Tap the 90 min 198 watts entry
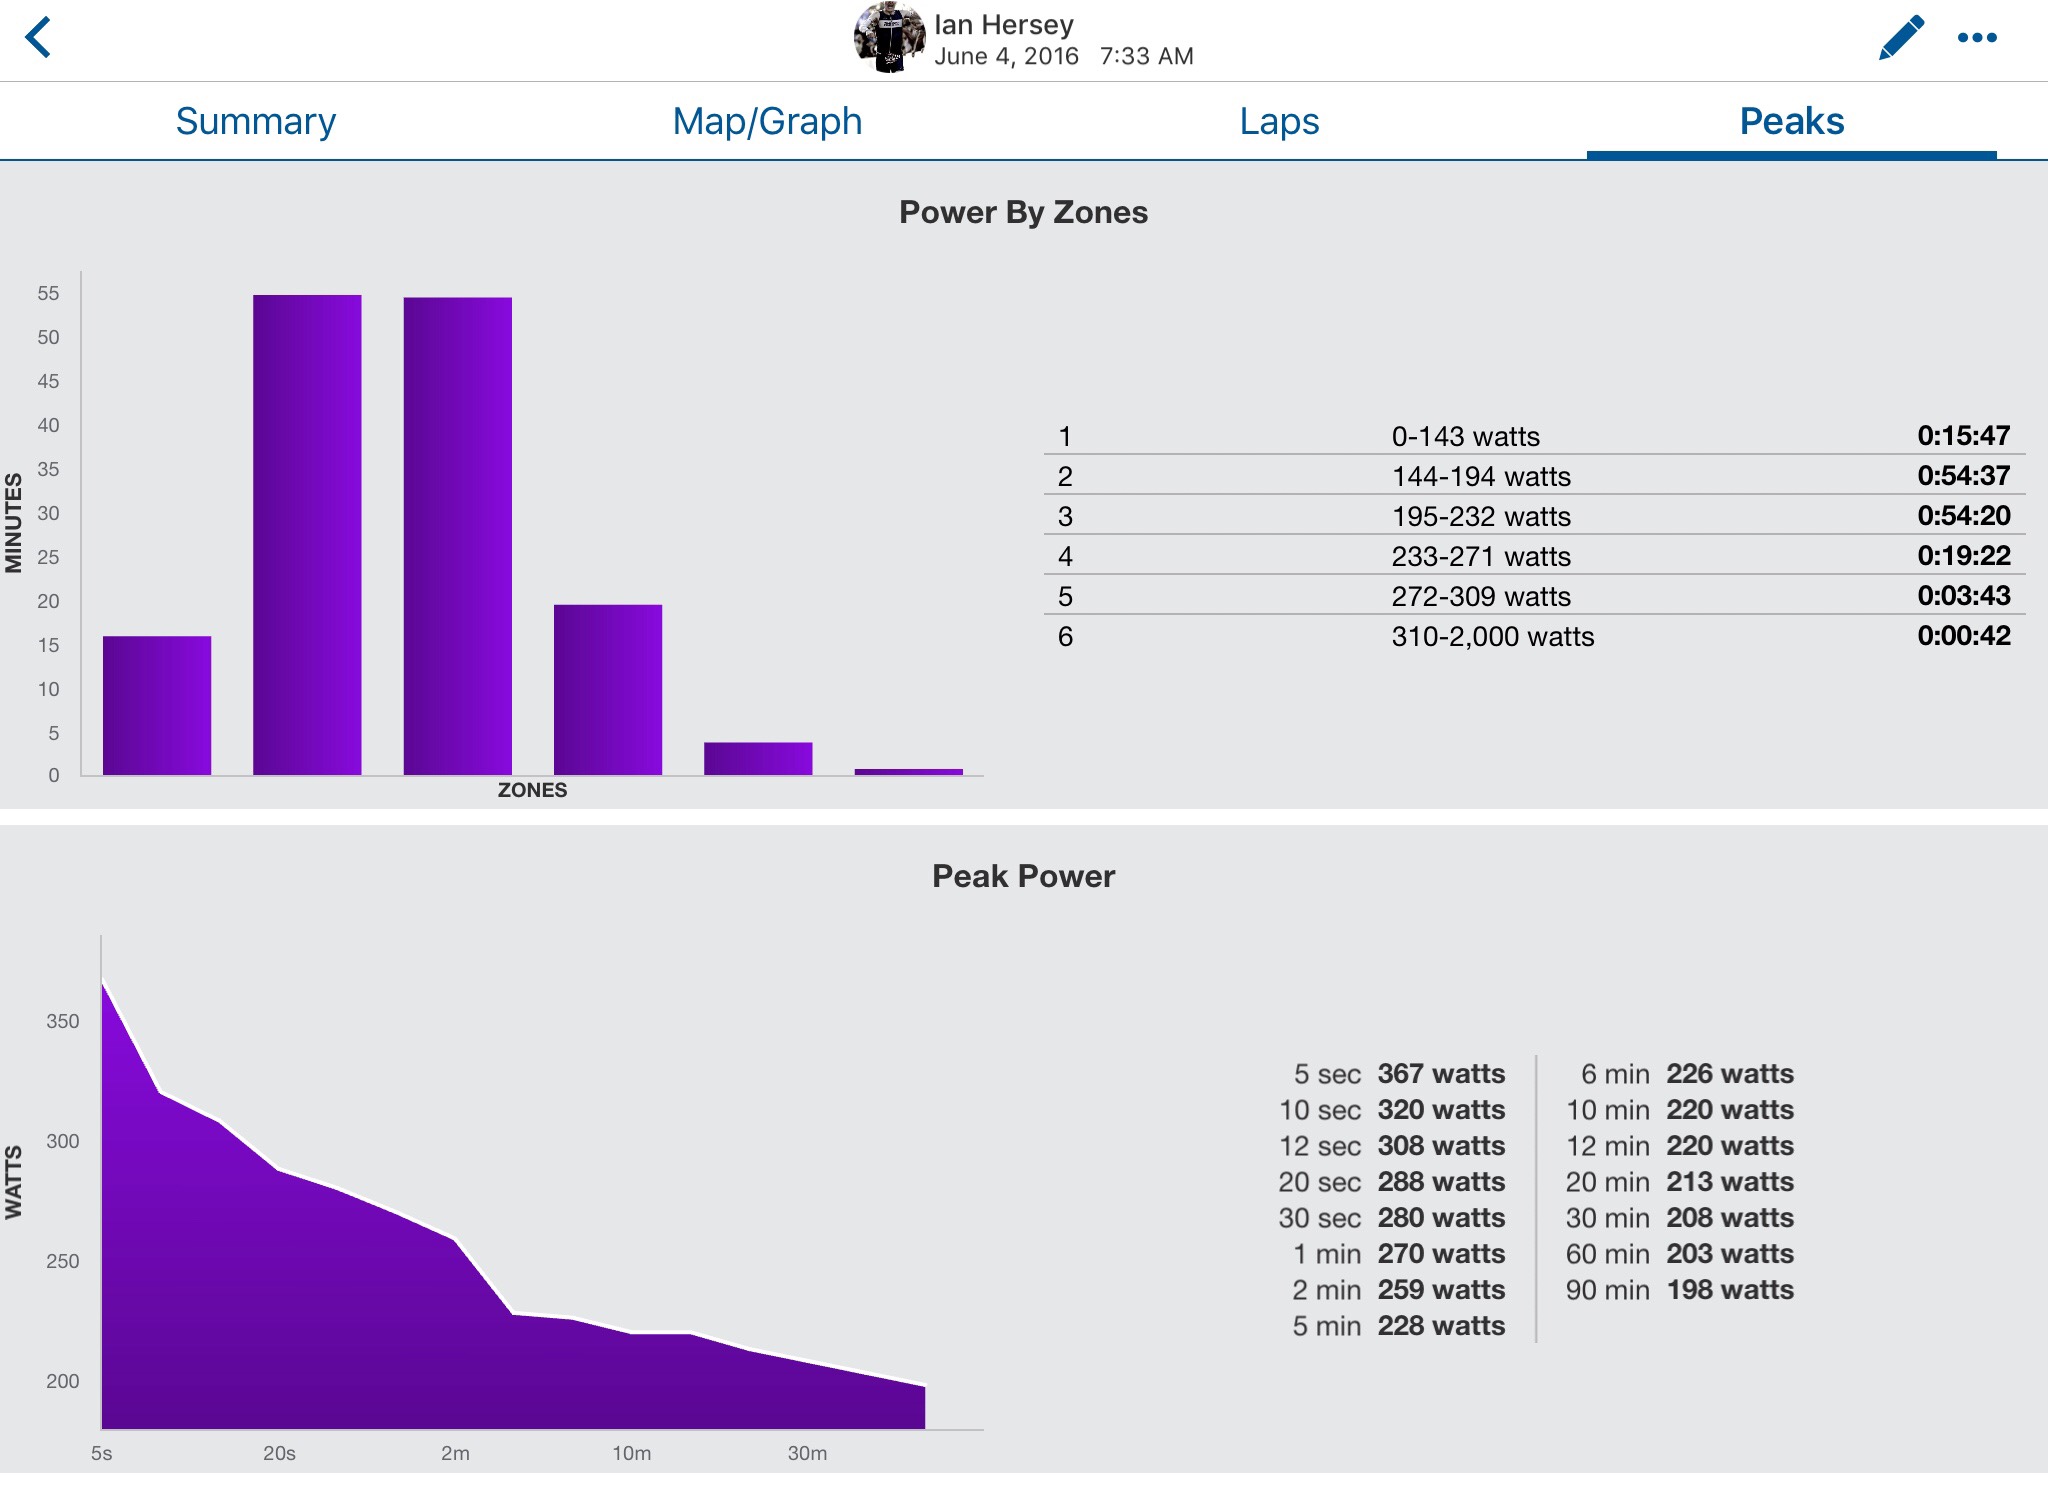 [x=1680, y=1290]
